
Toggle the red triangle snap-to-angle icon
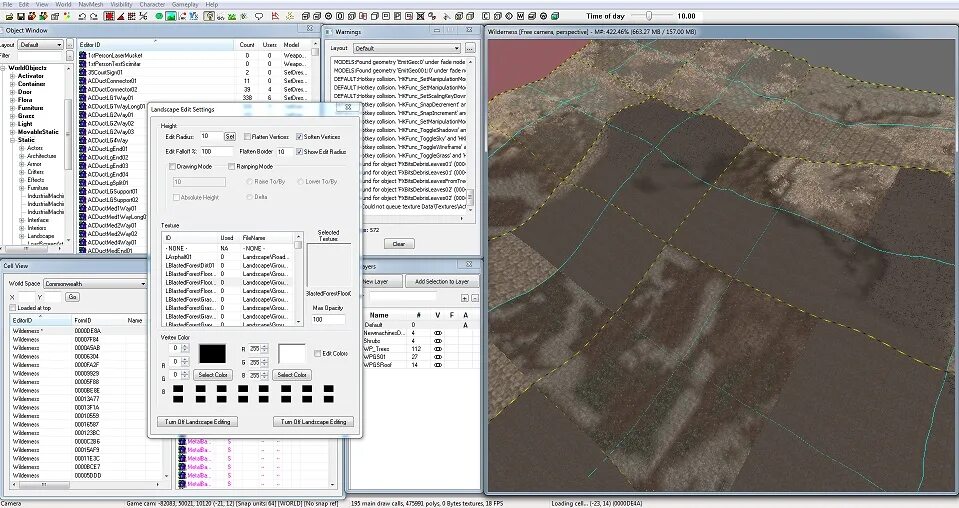click(120, 17)
